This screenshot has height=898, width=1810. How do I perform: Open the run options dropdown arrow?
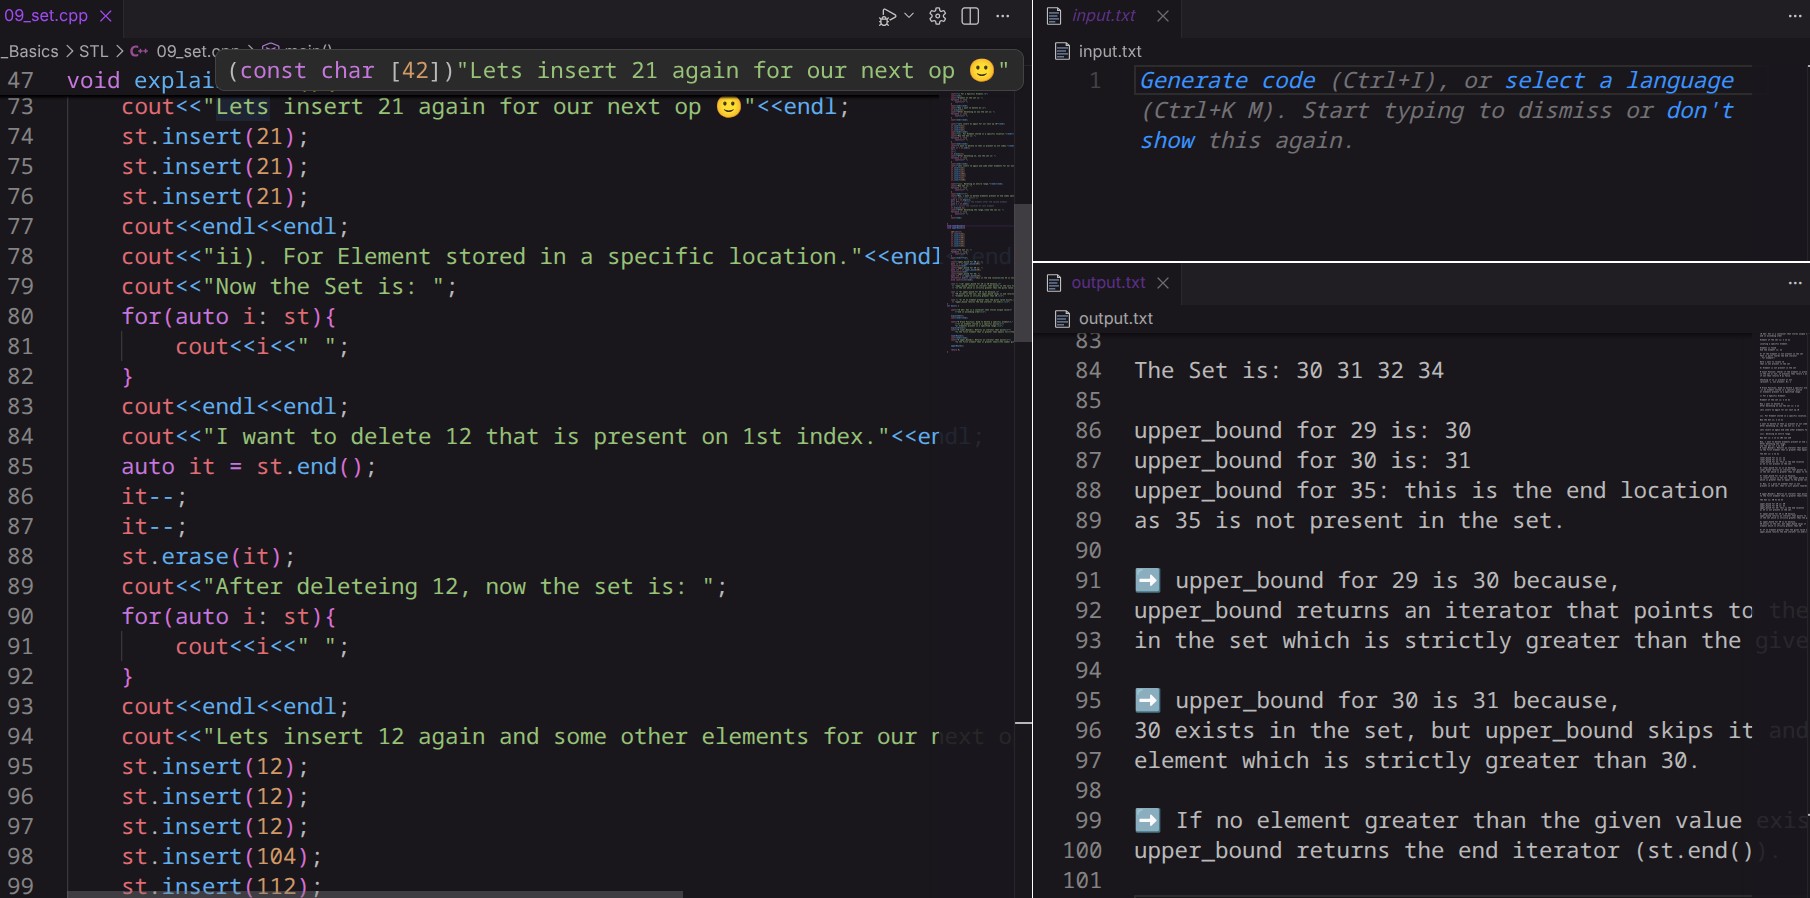(909, 16)
